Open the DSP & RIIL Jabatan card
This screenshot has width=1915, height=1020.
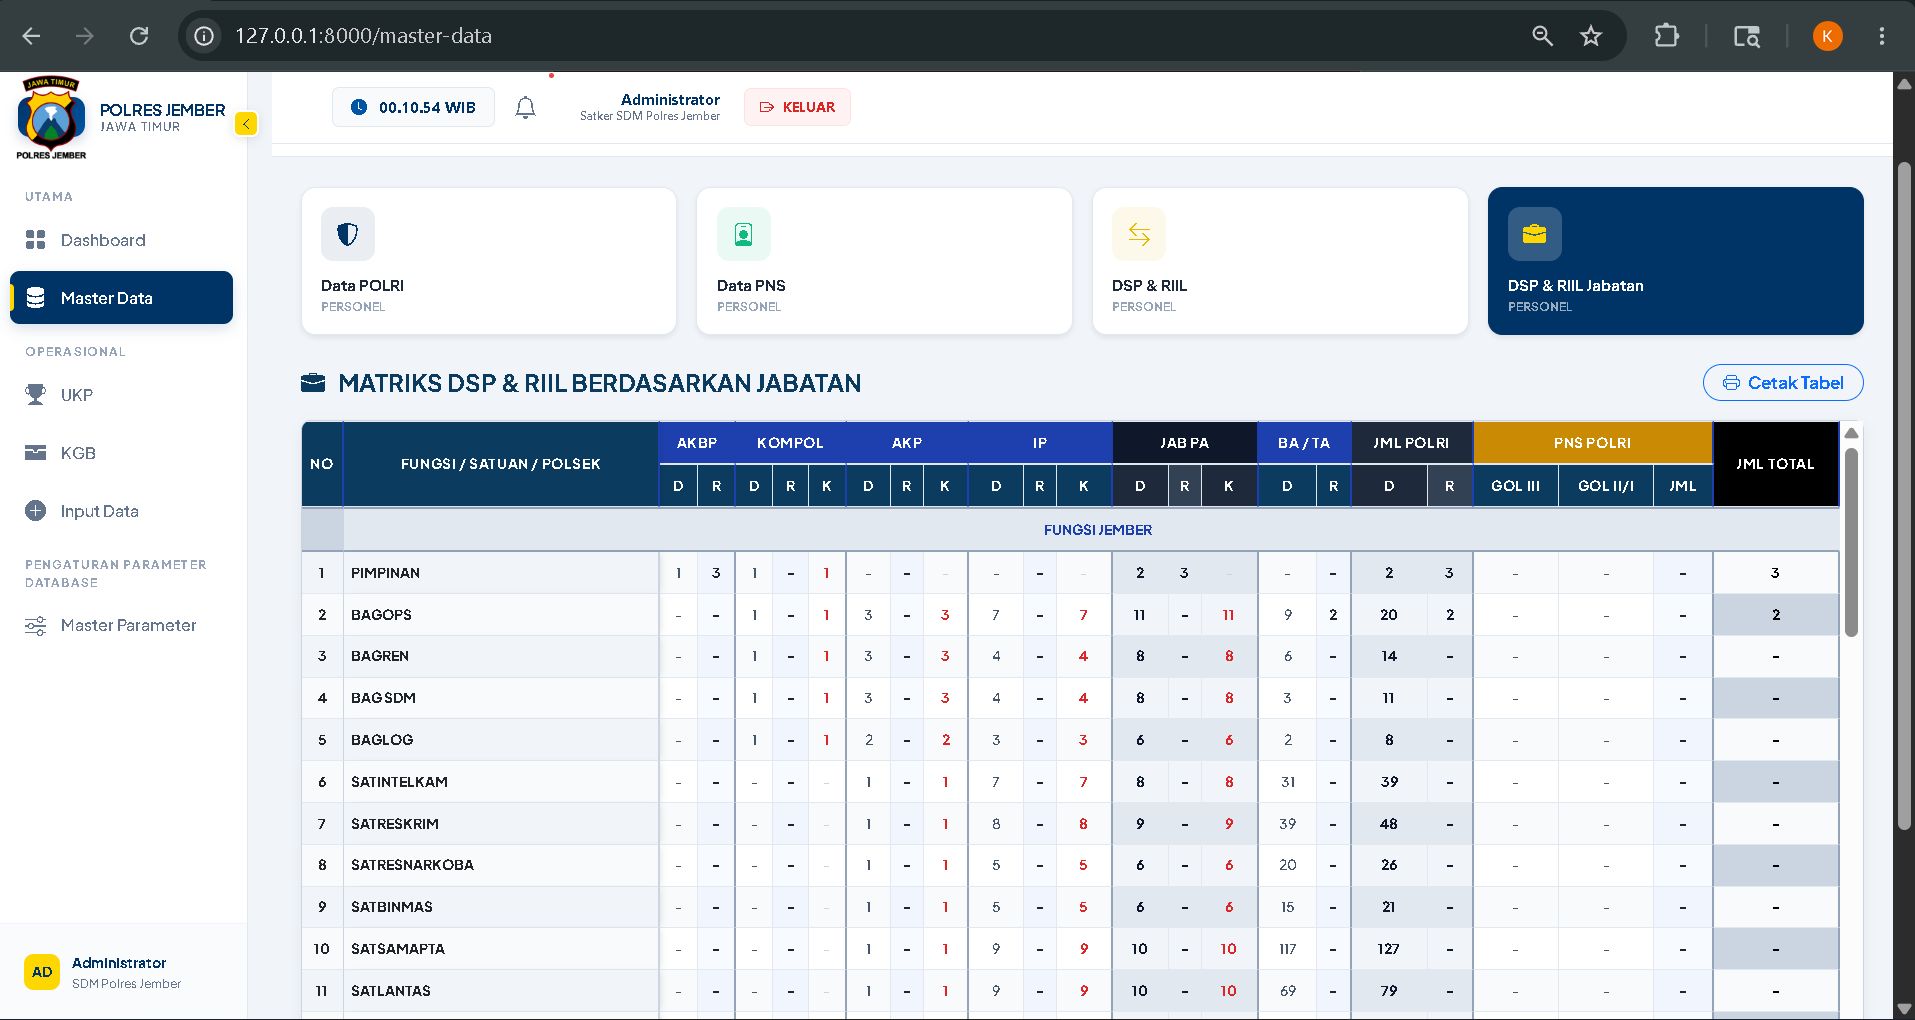(x=1675, y=261)
